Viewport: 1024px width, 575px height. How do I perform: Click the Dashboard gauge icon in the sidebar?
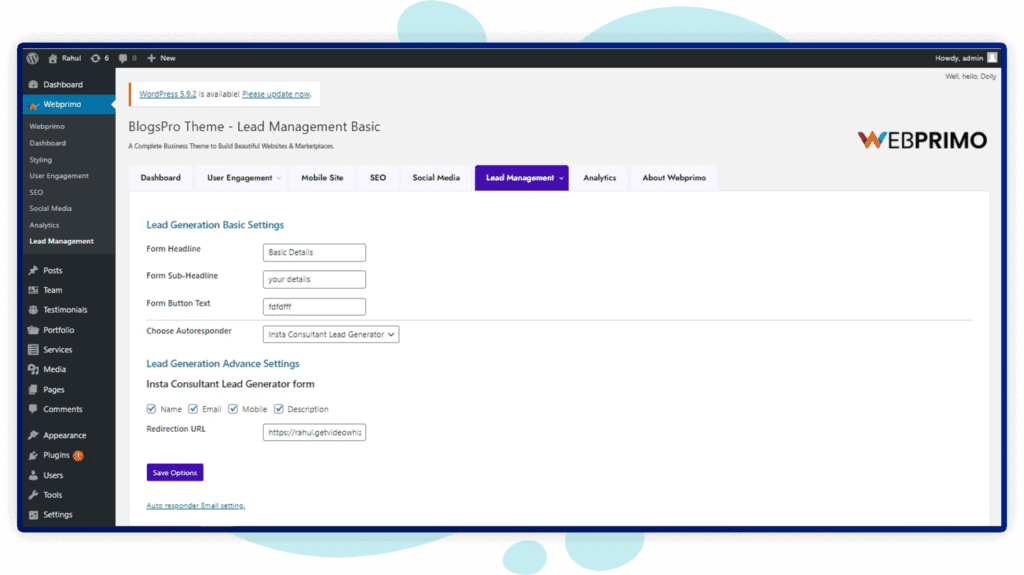33,84
